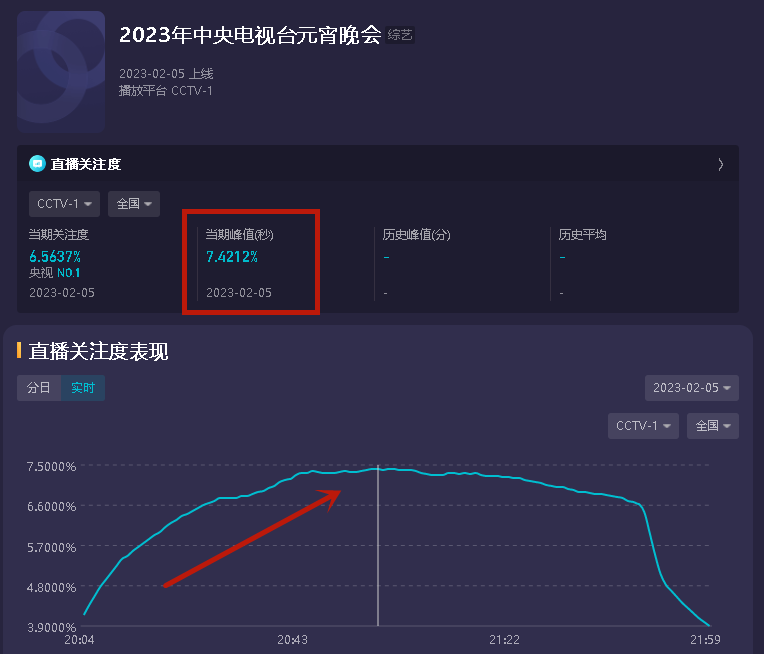The height and width of the screenshot is (654, 764).
Task: Click the 历史平均 label
Action: [582, 235]
